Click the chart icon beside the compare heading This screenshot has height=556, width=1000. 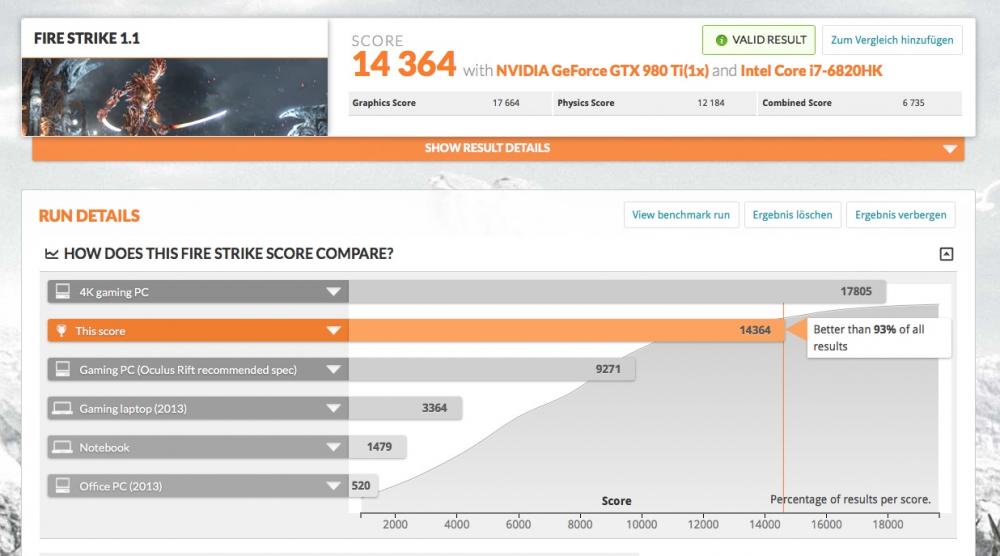tap(51, 254)
